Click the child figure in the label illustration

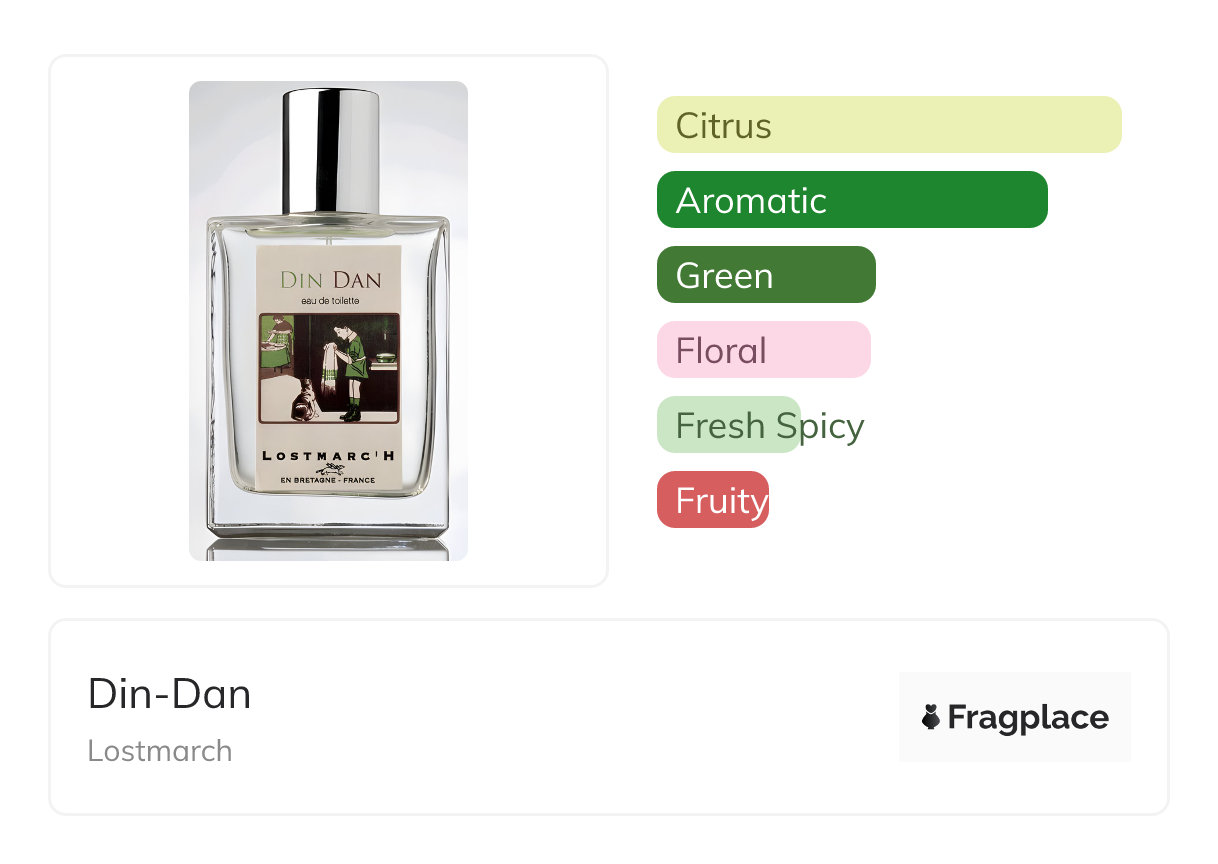tap(346, 370)
